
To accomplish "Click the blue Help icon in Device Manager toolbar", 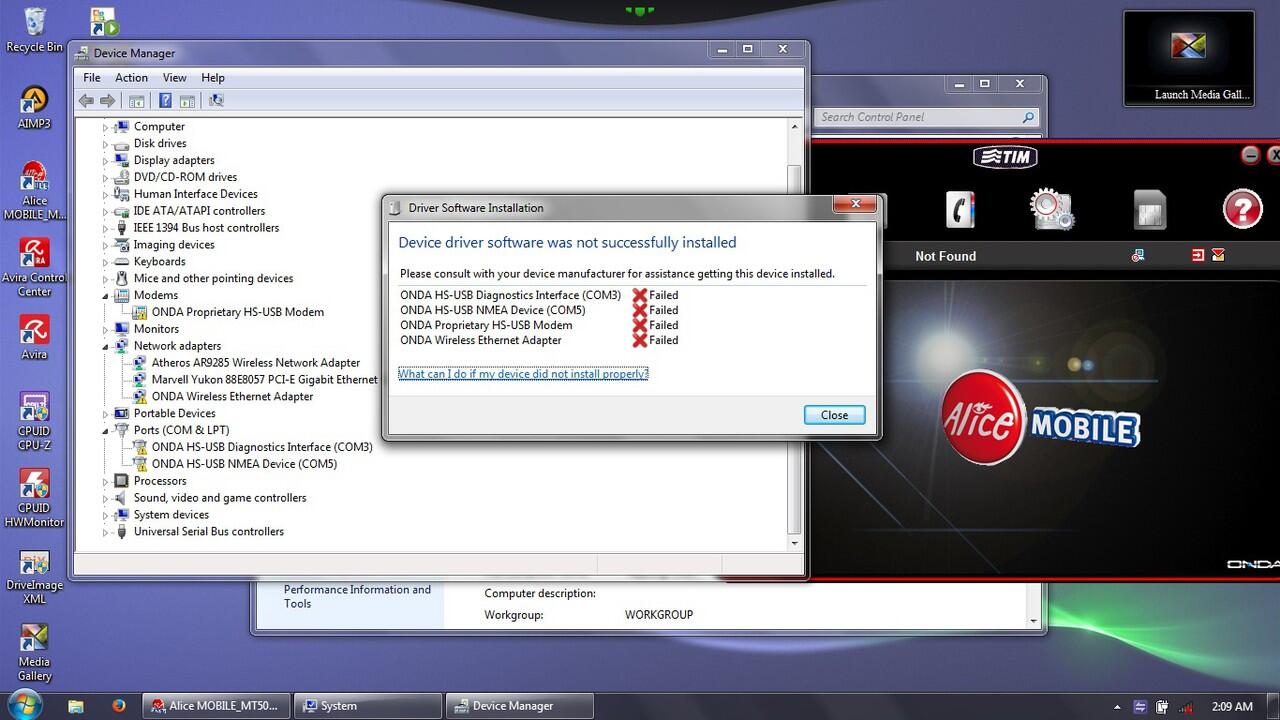I will 166,101.
